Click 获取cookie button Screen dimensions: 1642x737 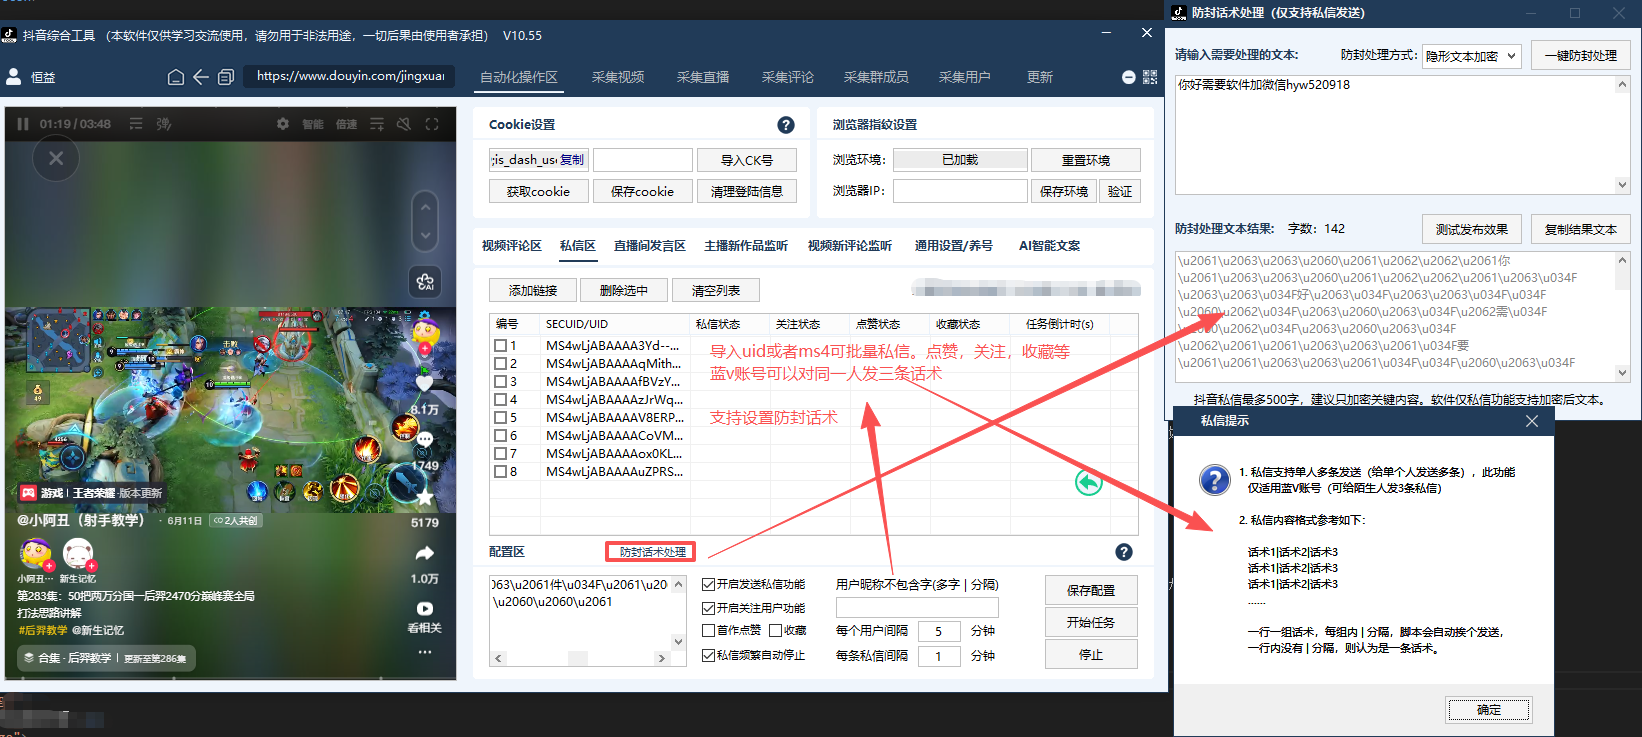point(538,191)
